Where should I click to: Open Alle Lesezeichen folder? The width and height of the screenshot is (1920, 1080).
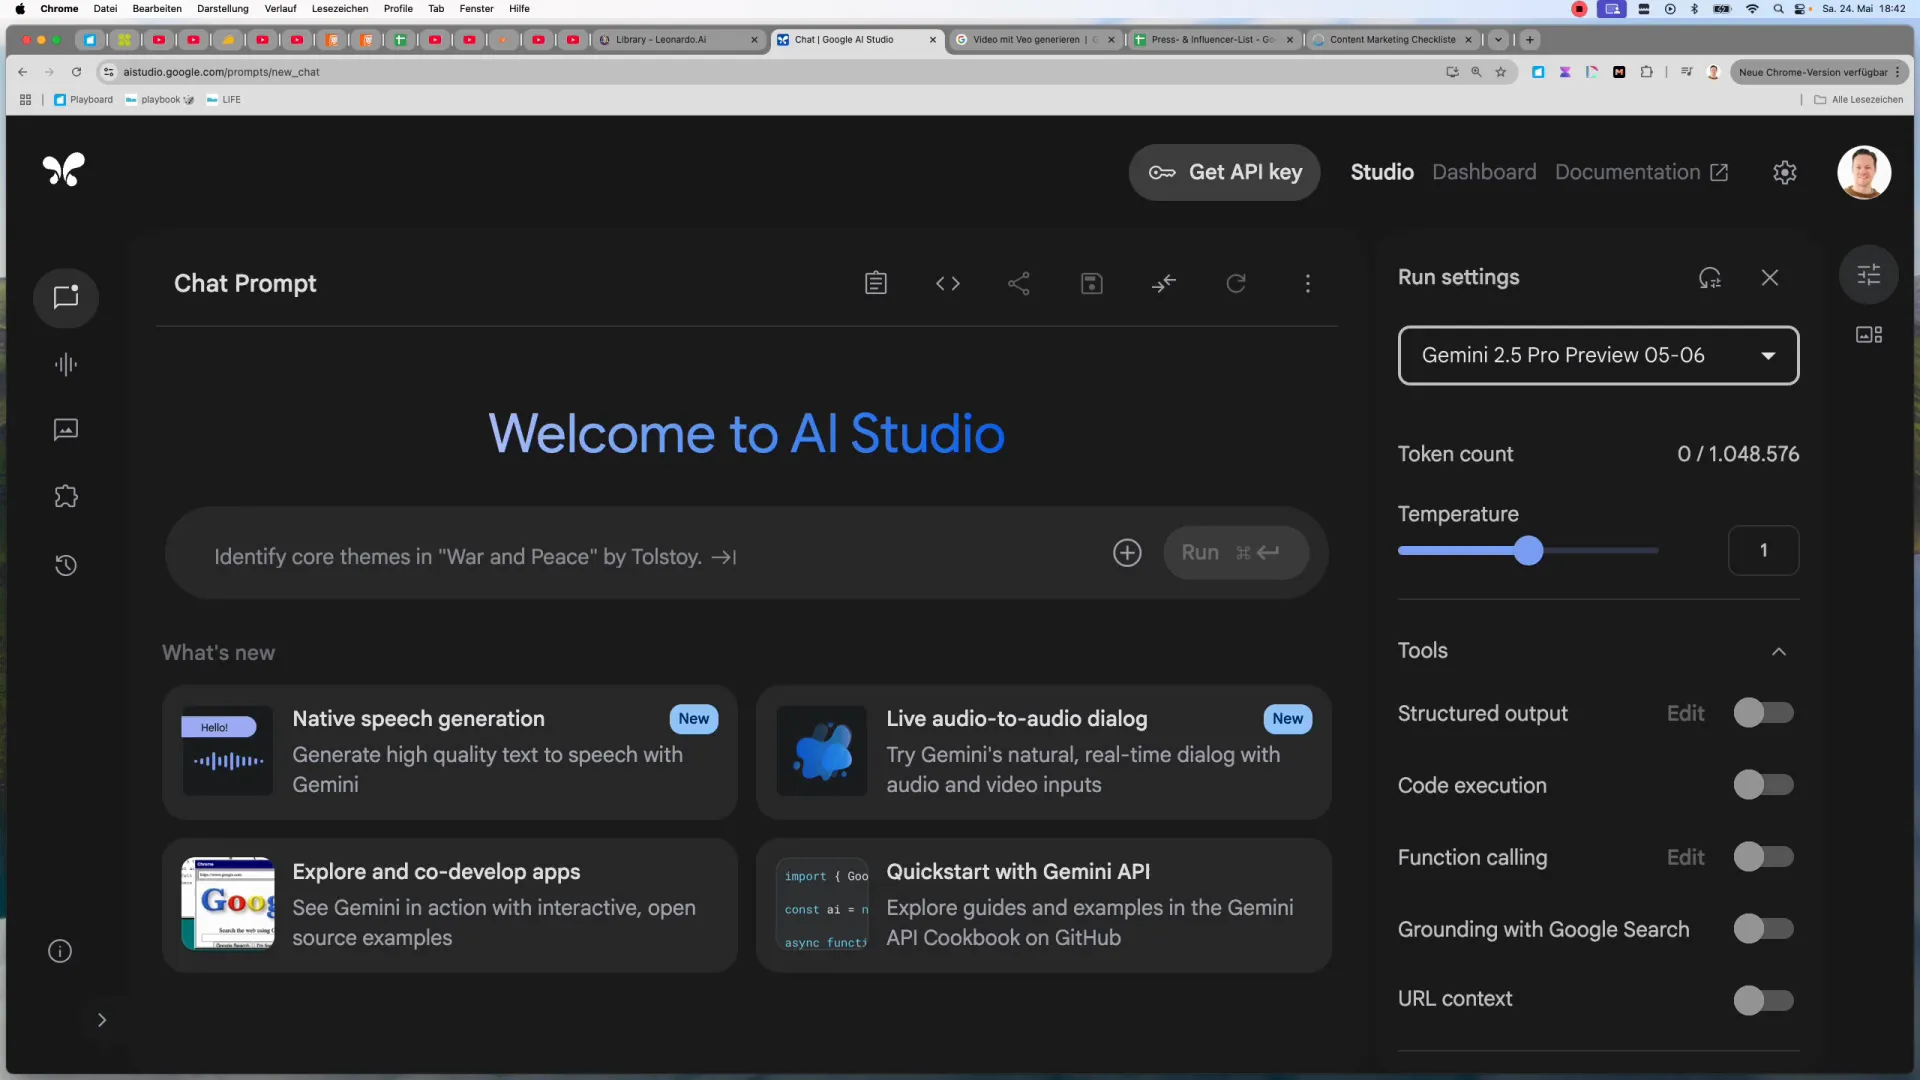point(1859,100)
